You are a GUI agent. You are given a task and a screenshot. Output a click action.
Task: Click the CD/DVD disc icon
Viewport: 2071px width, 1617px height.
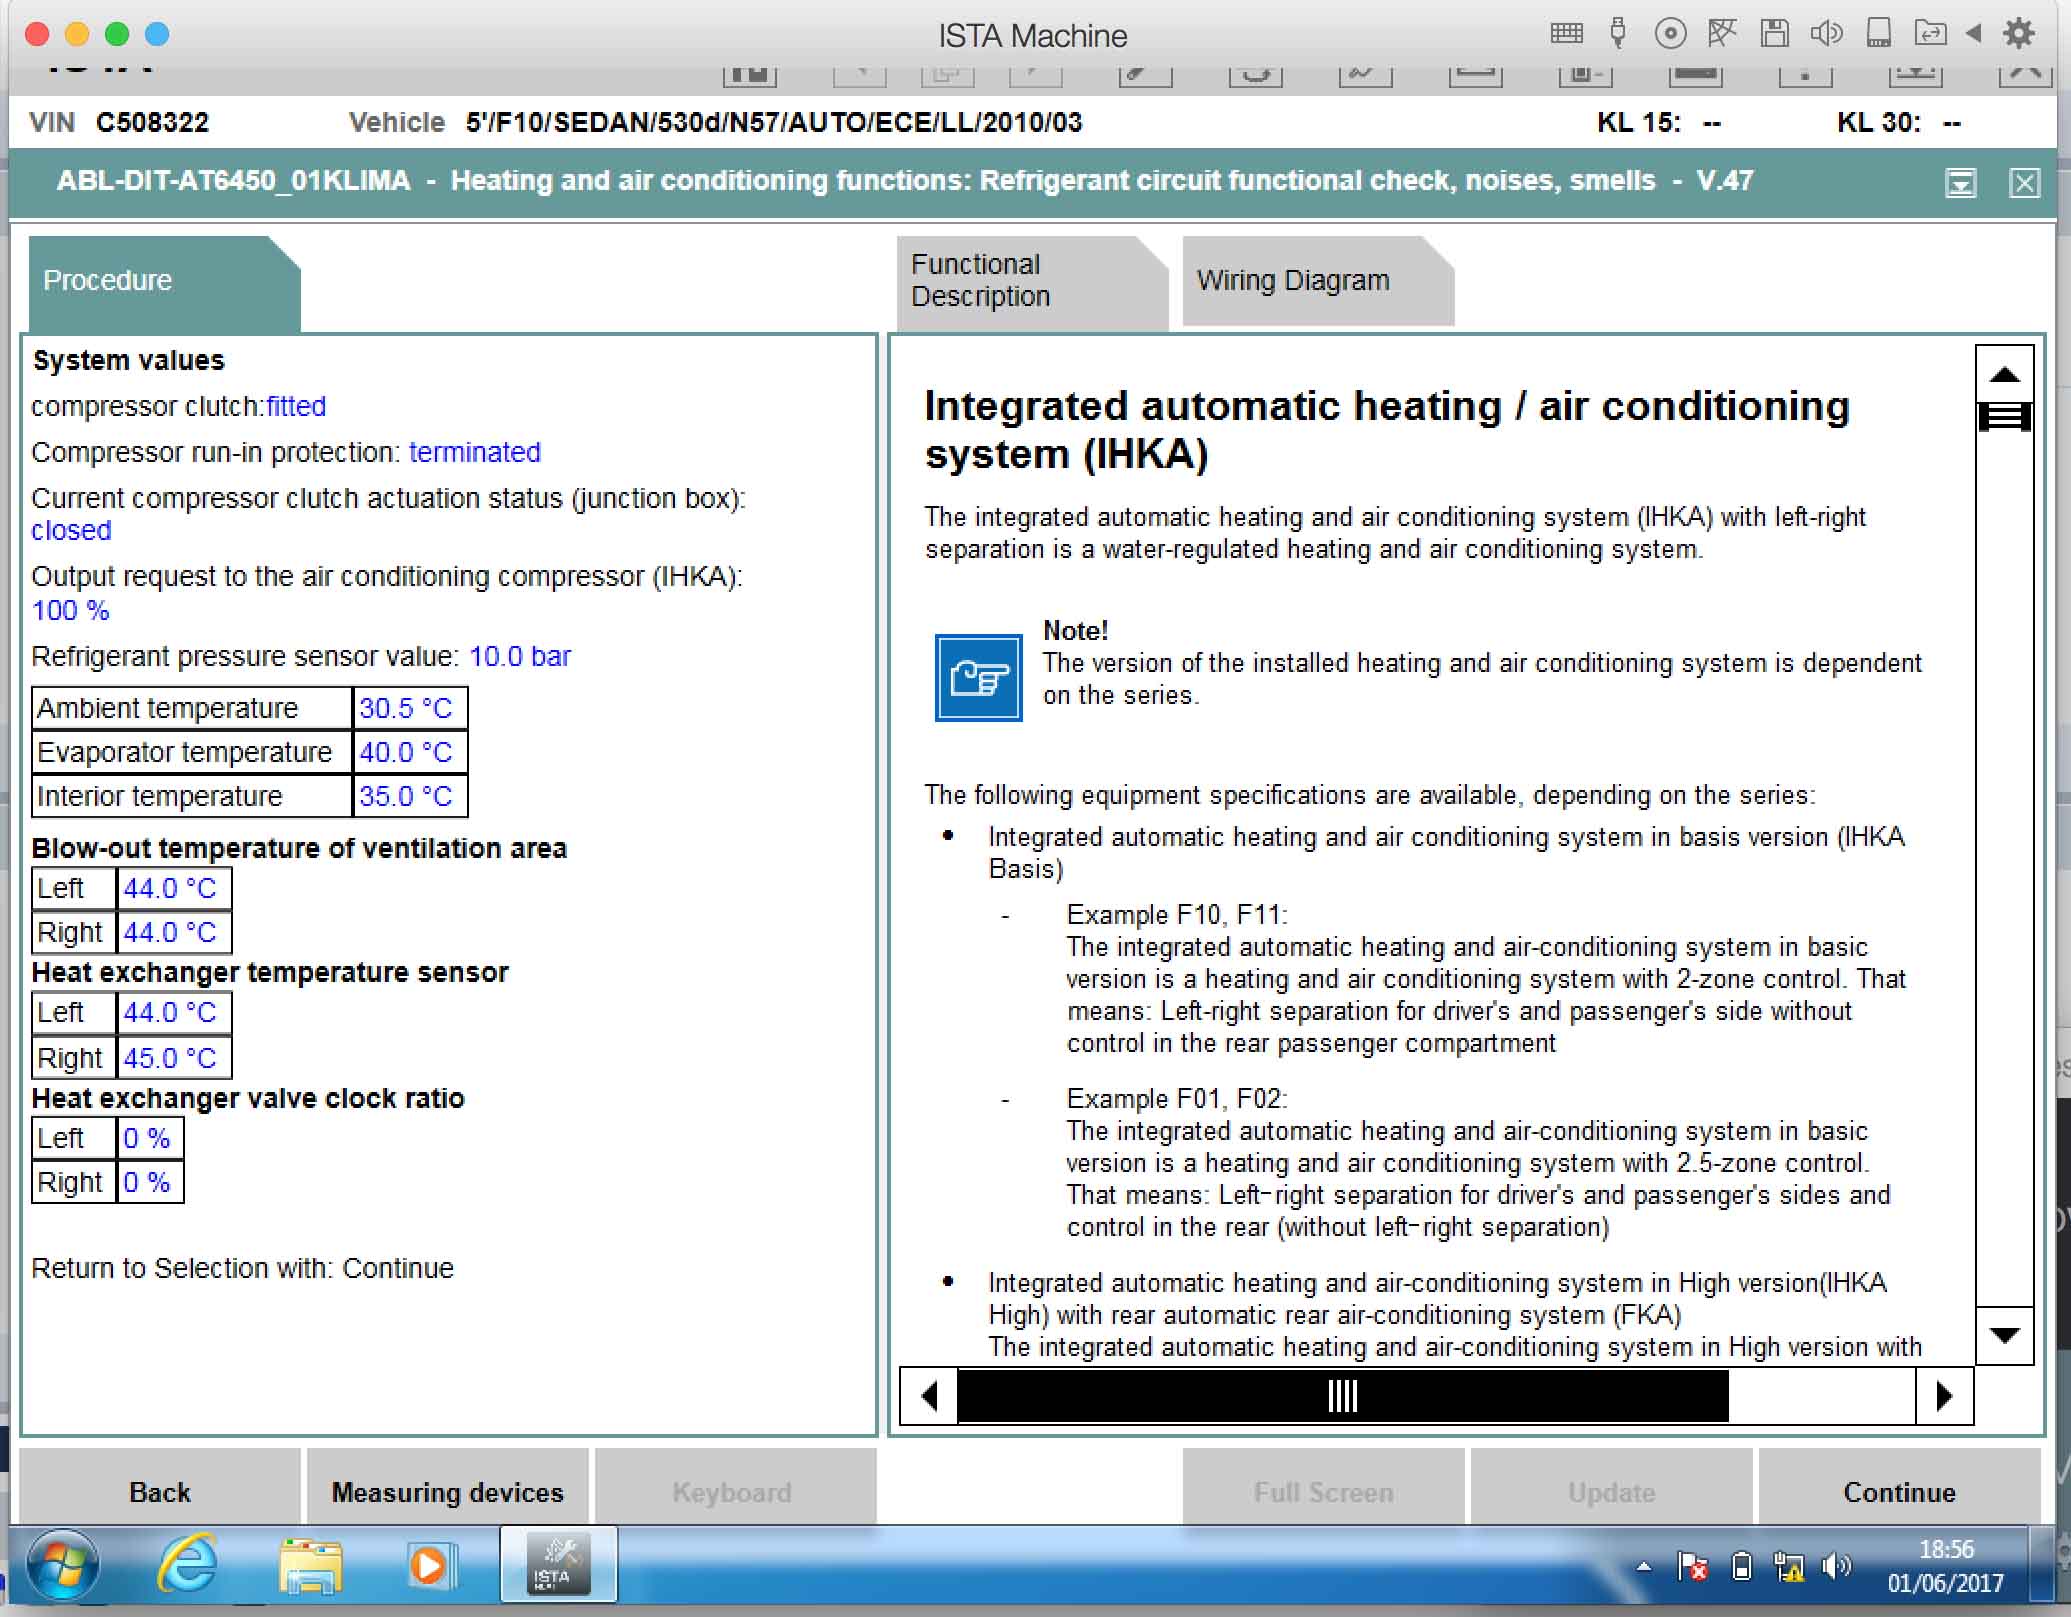[1670, 34]
